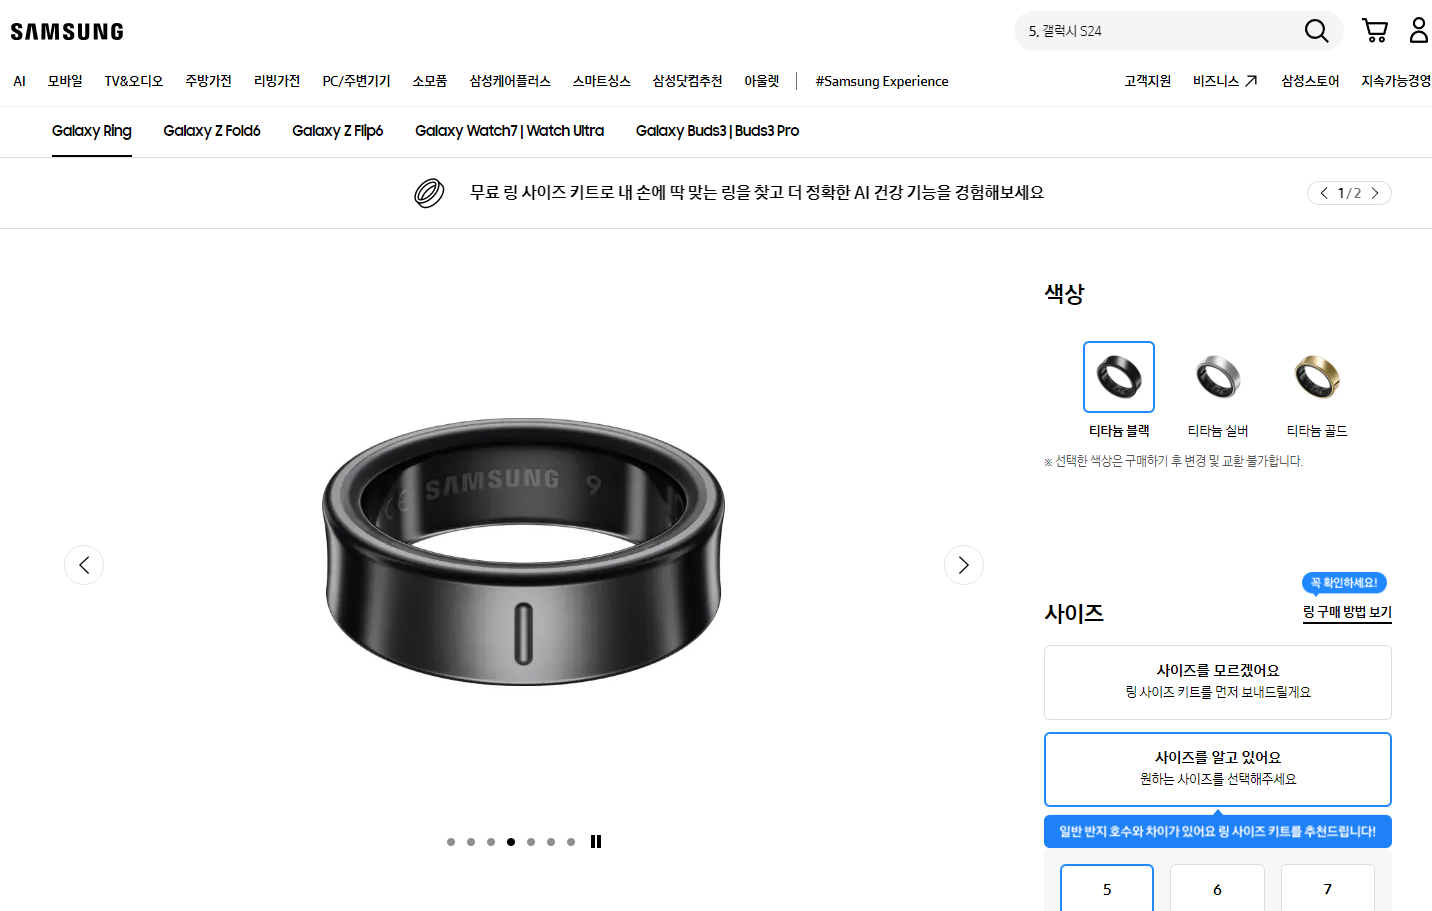The height and width of the screenshot is (911, 1432).
Task: Open 삼성스토어 link
Action: (1310, 81)
